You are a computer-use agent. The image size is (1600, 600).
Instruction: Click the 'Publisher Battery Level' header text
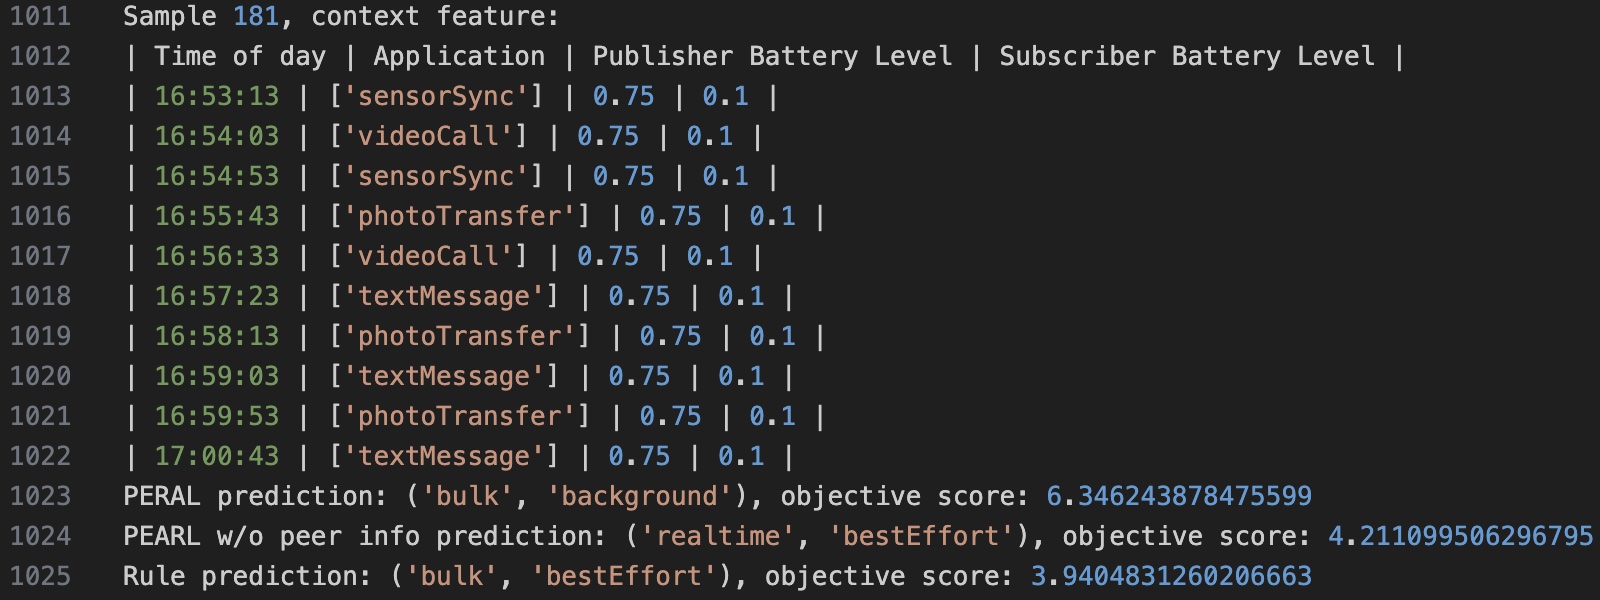pos(772,56)
